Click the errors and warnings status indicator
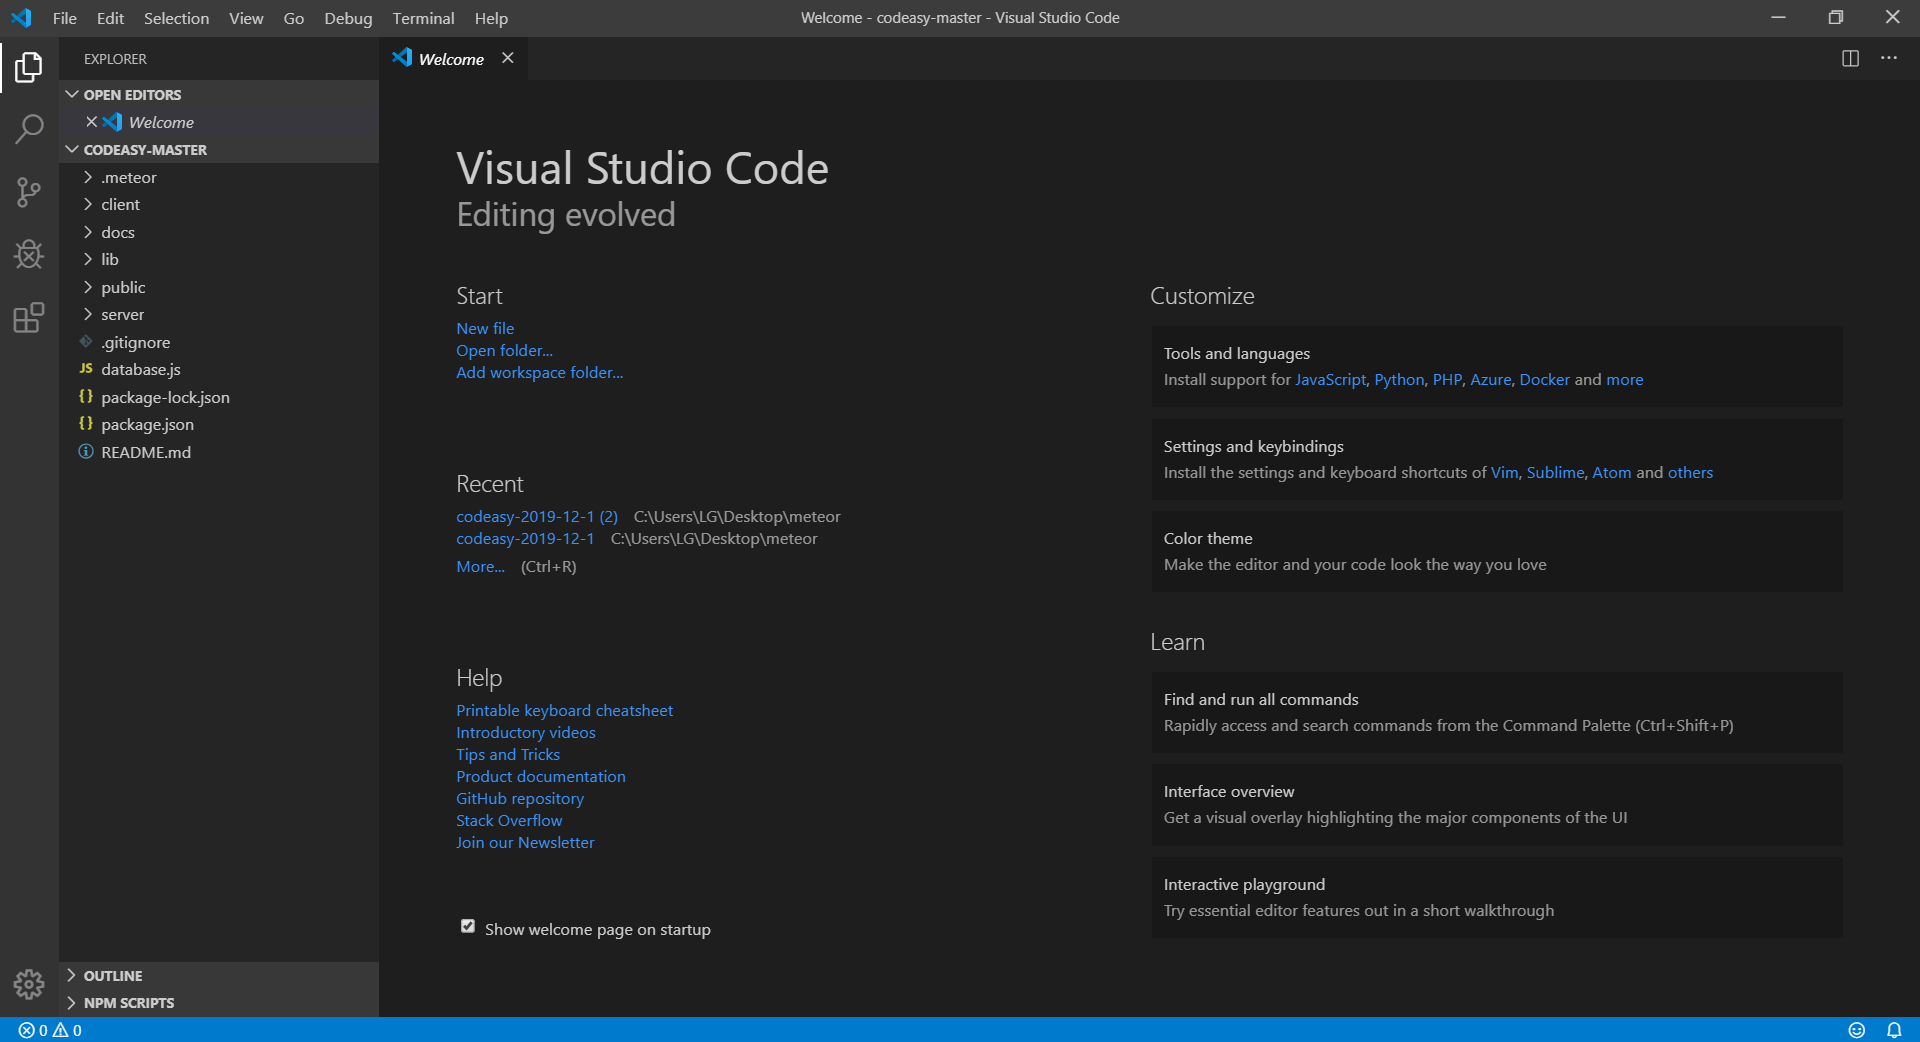Screen dimensions: 1920x1042 [50, 1030]
